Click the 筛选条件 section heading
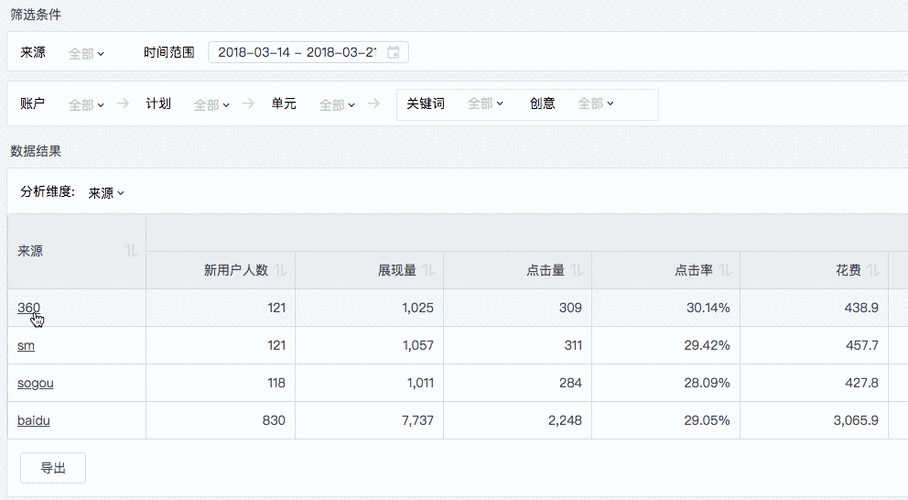 click(x=35, y=14)
